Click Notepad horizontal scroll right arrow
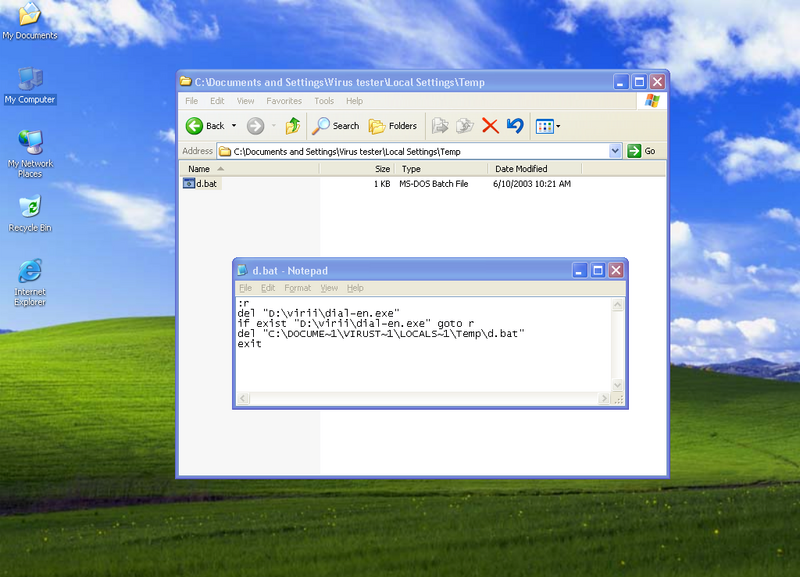Image resolution: width=800 pixels, height=577 pixels. click(605, 398)
